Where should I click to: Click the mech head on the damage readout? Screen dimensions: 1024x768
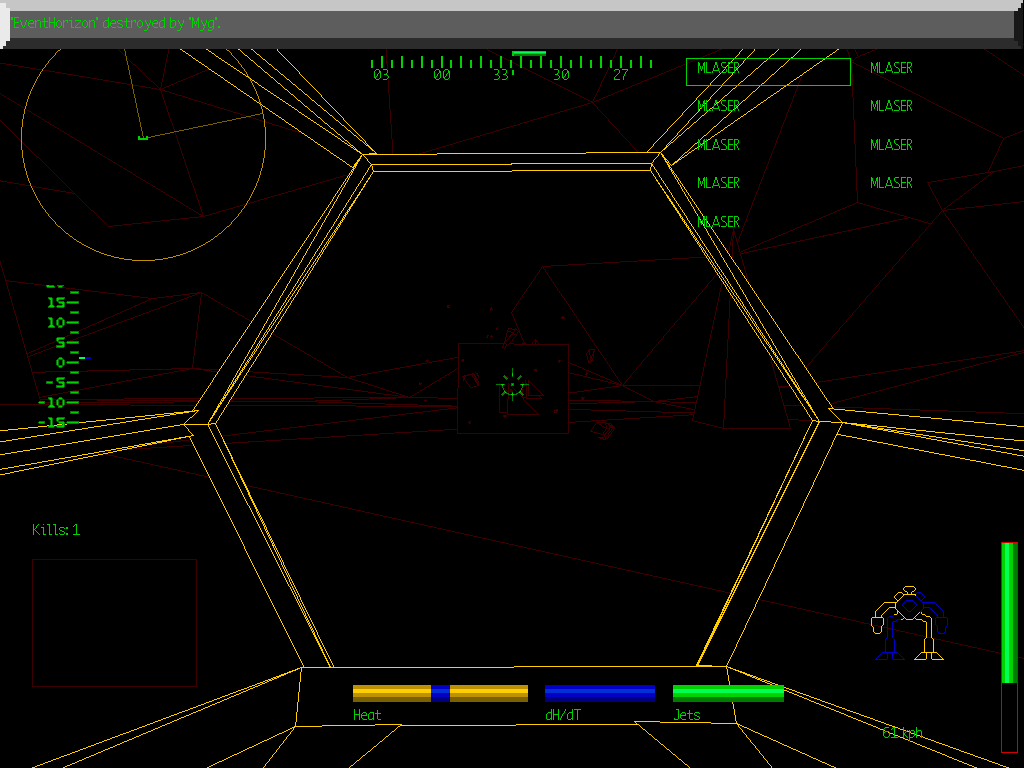click(x=909, y=589)
